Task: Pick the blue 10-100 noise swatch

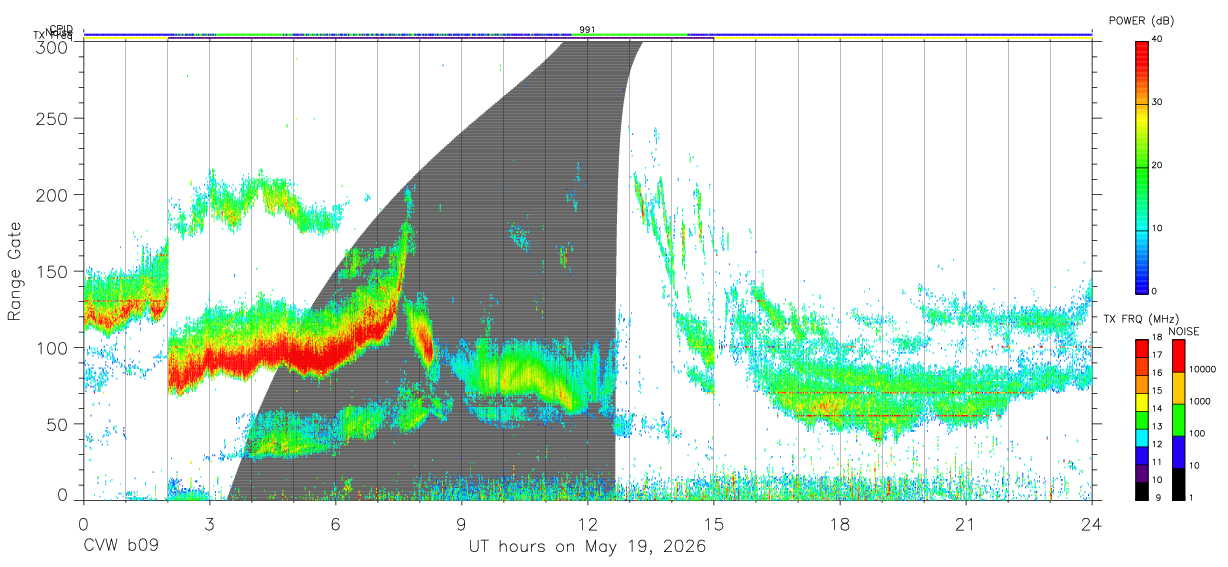Action: [x=1177, y=451]
